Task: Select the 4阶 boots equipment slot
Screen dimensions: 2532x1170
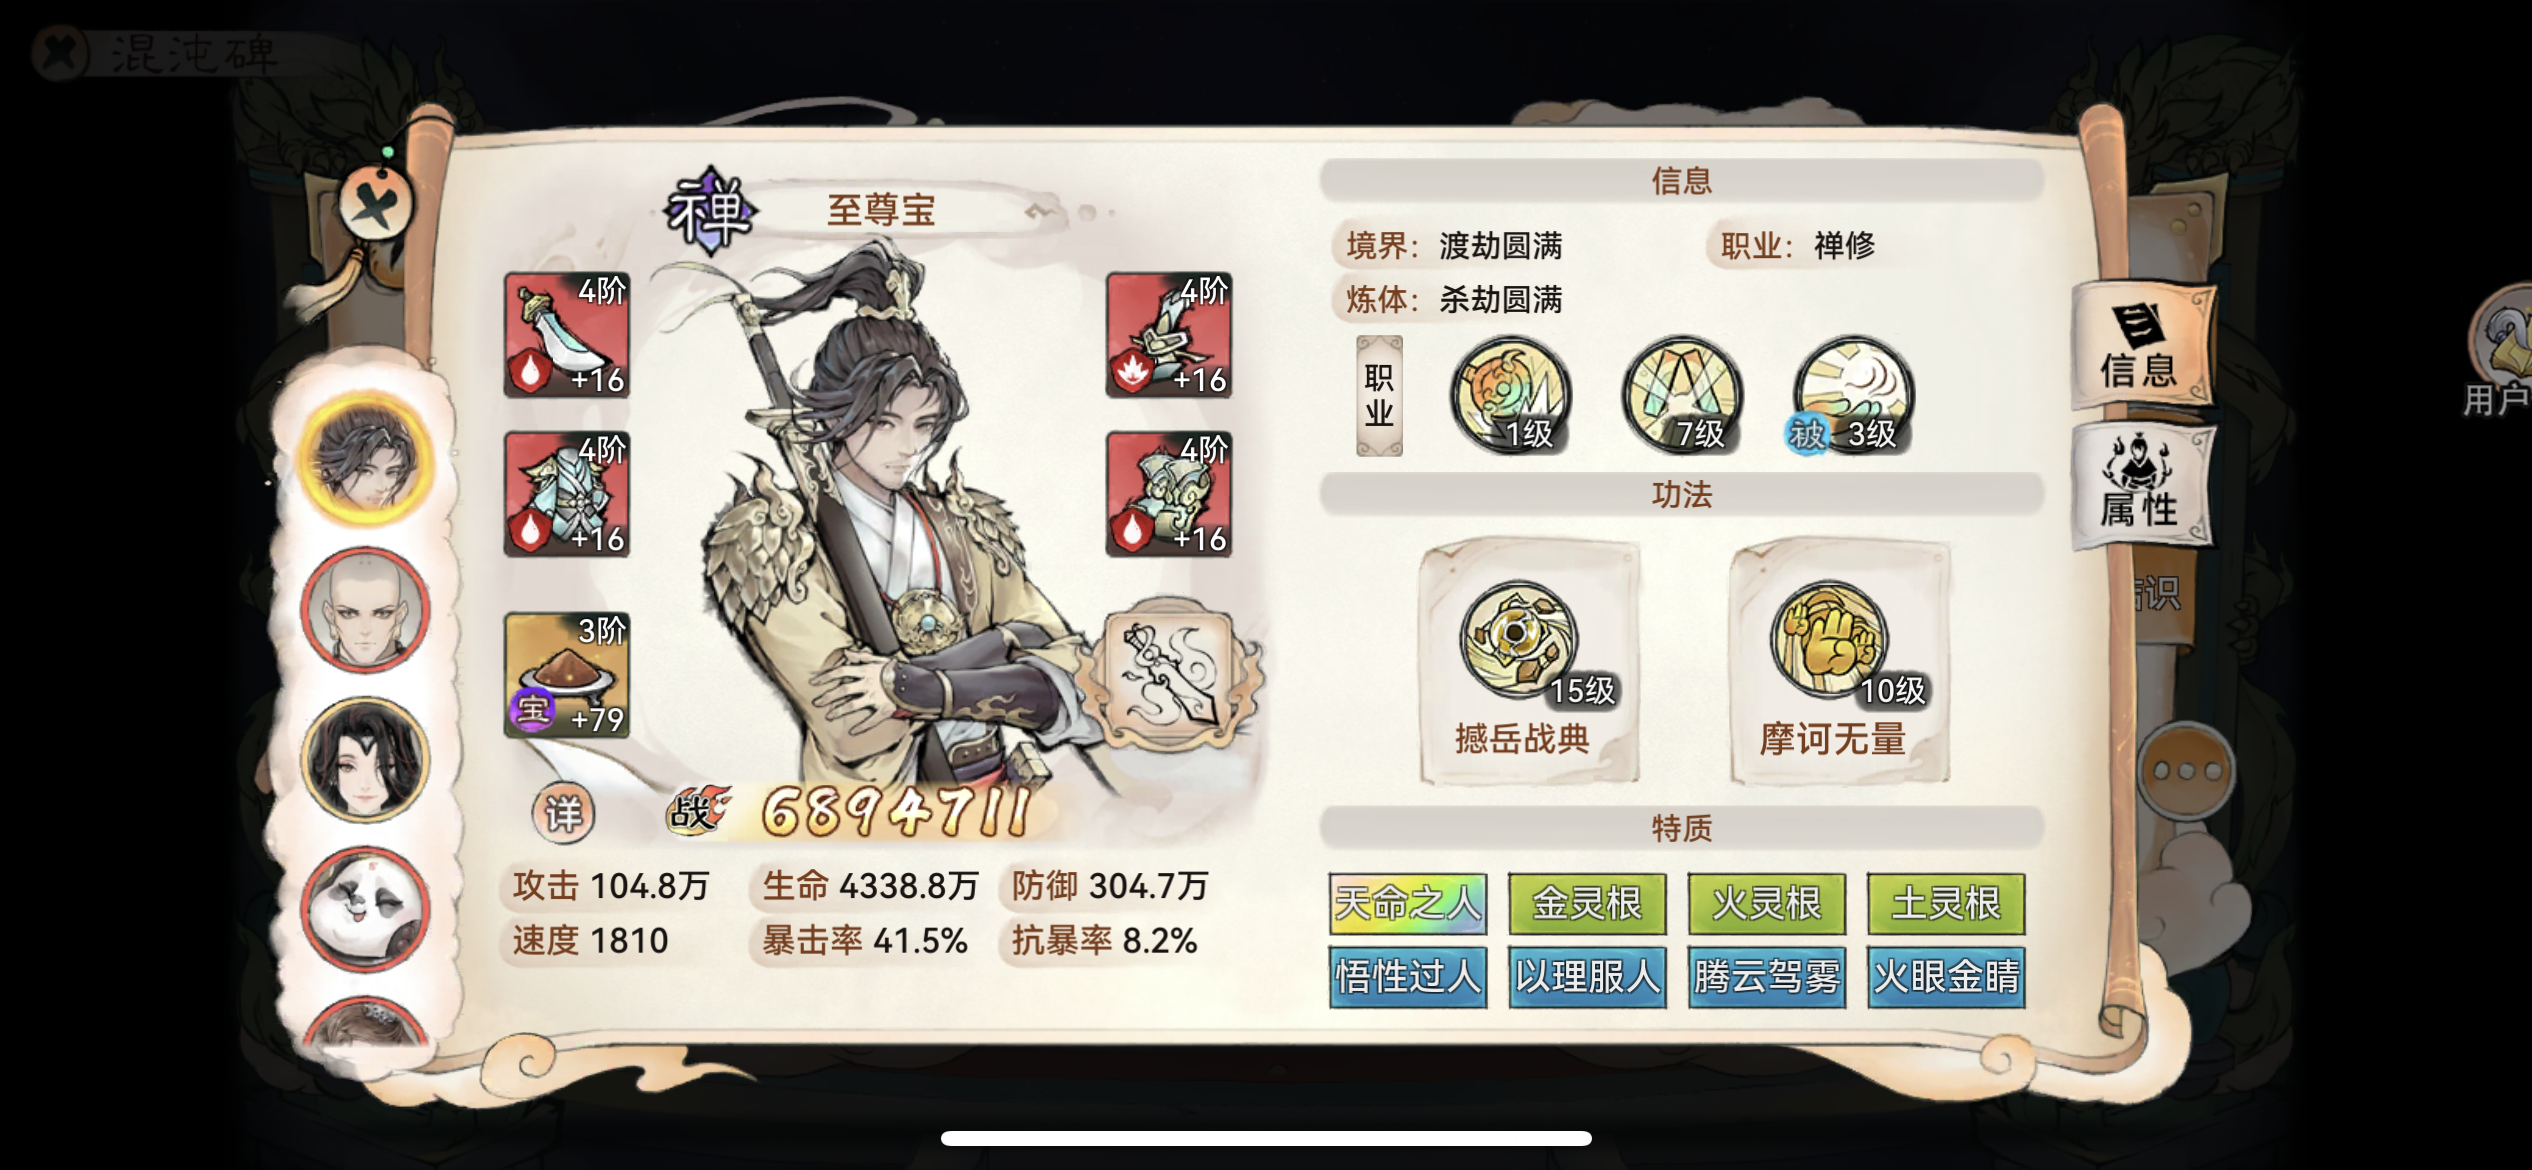Action: tap(1169, 335)
